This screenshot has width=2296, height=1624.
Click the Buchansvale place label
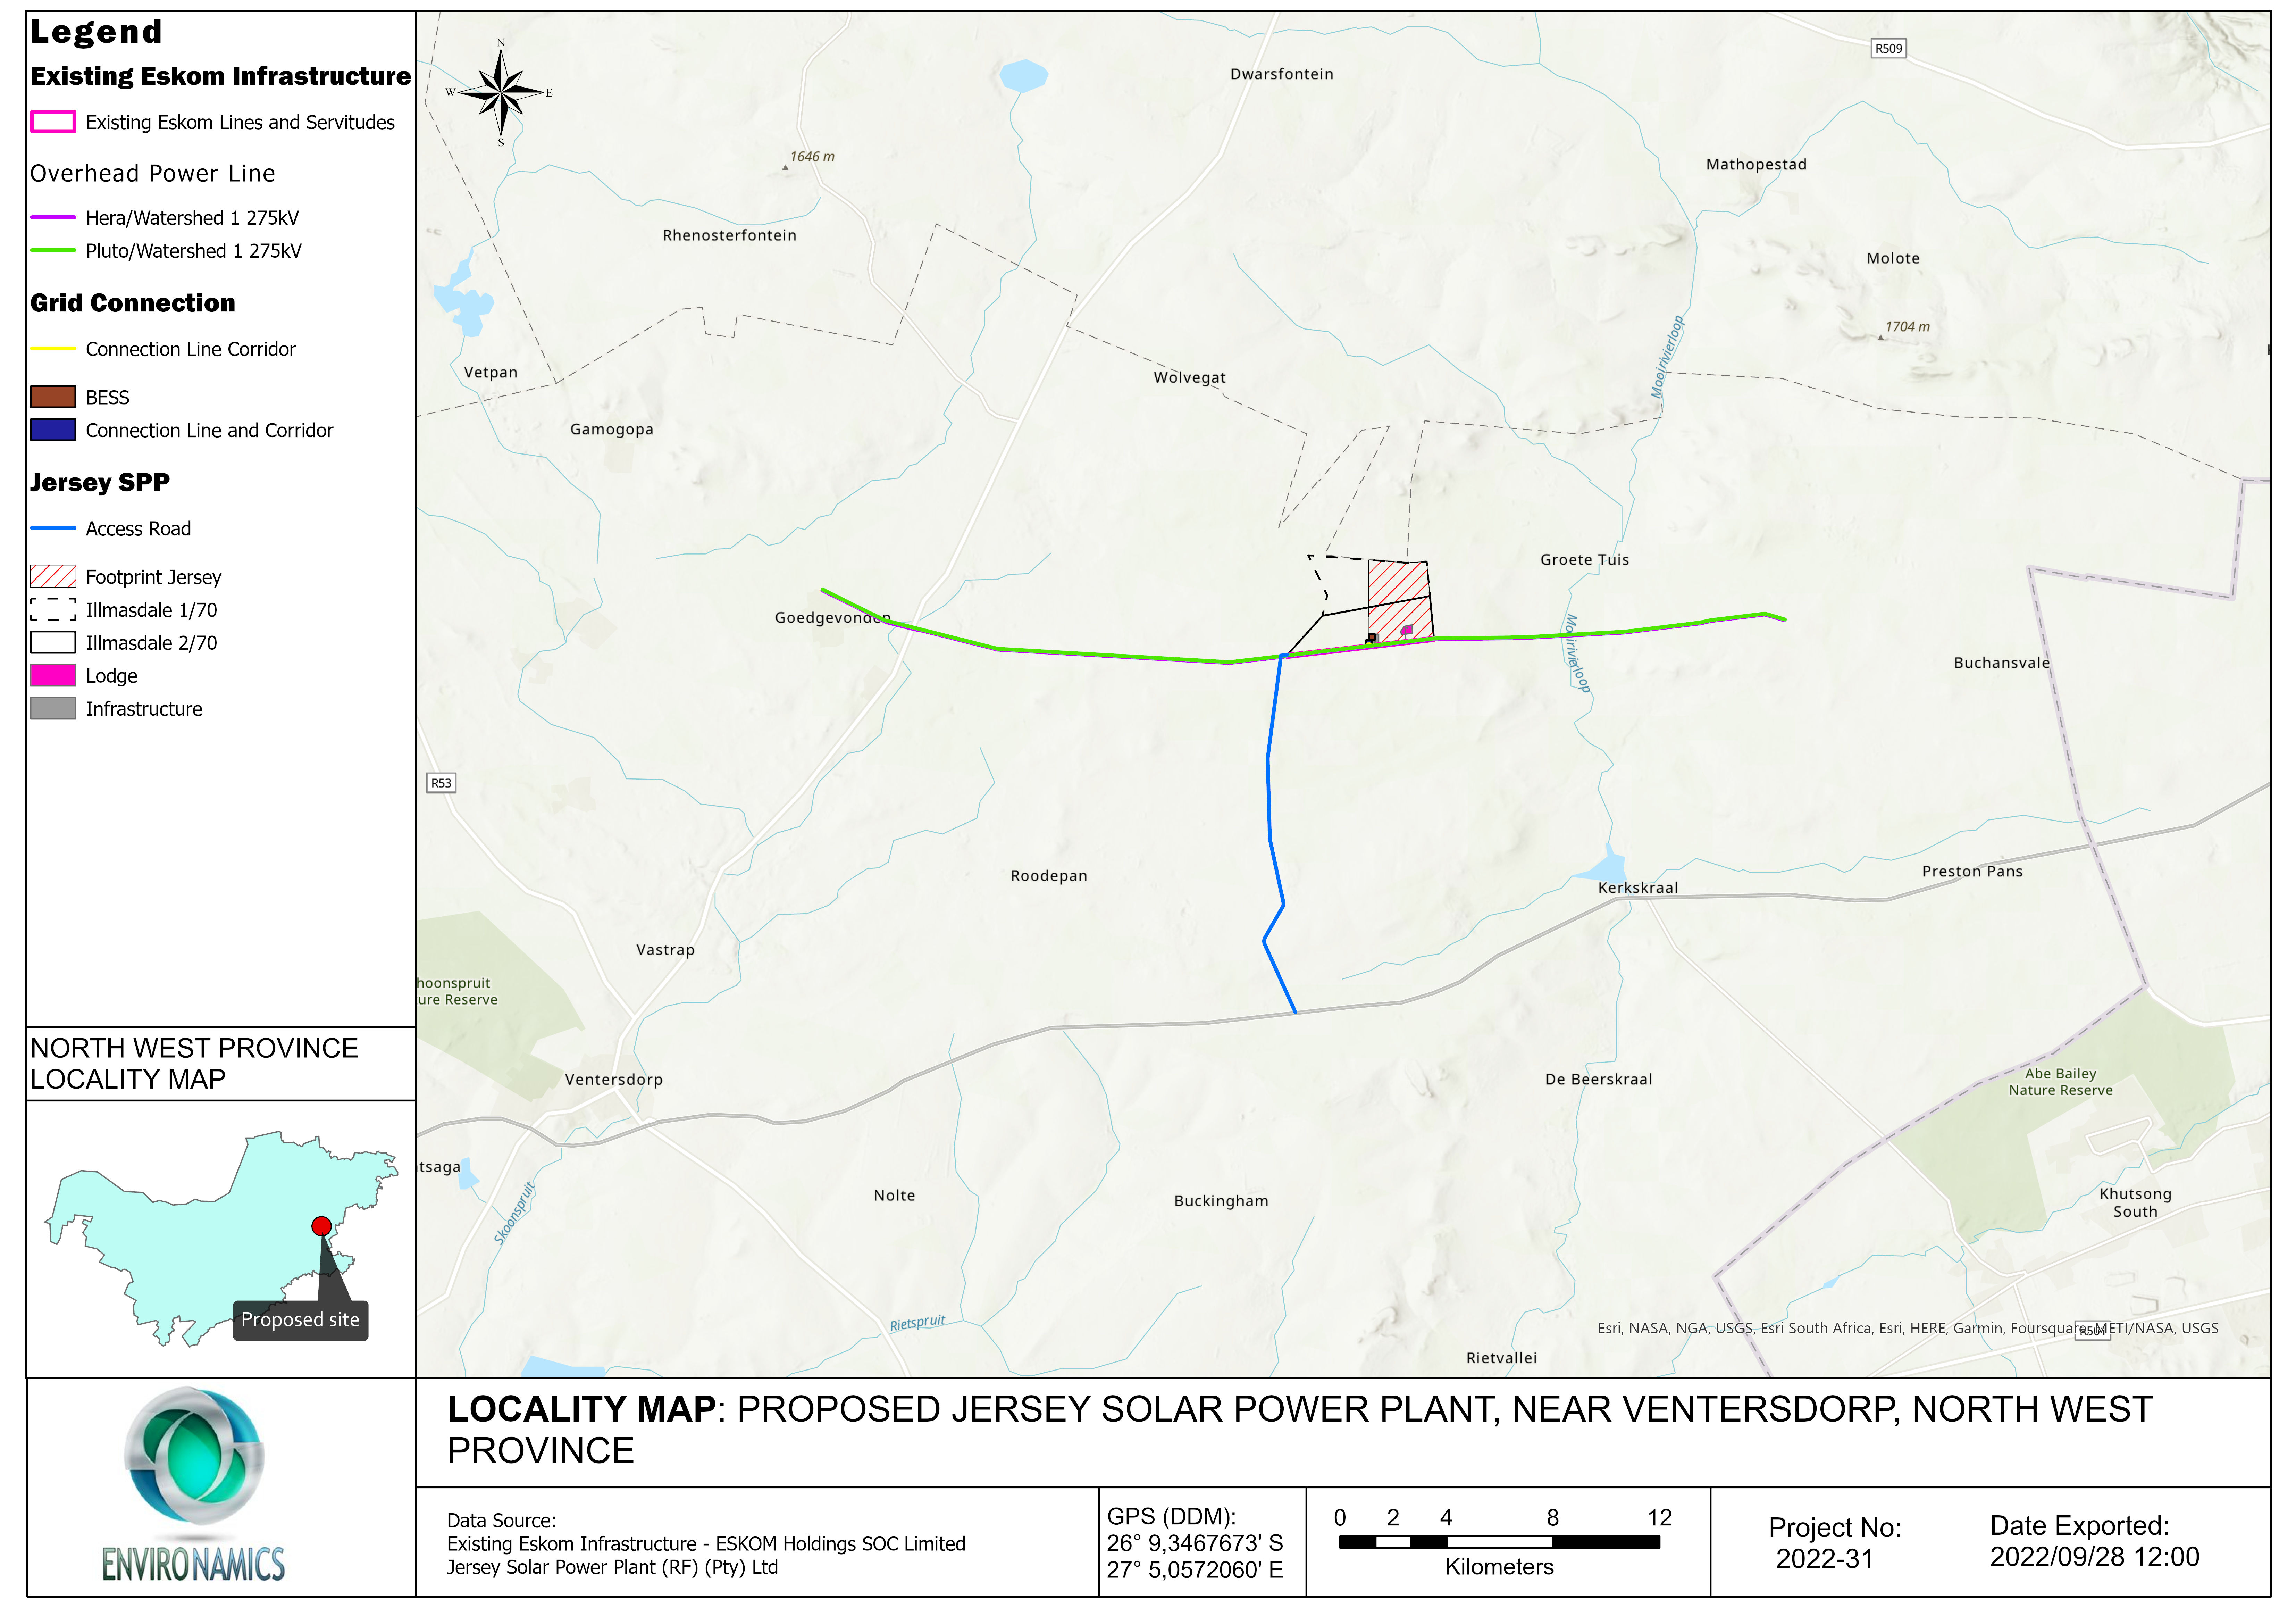pyautogui.click(x=2002, y=663)
